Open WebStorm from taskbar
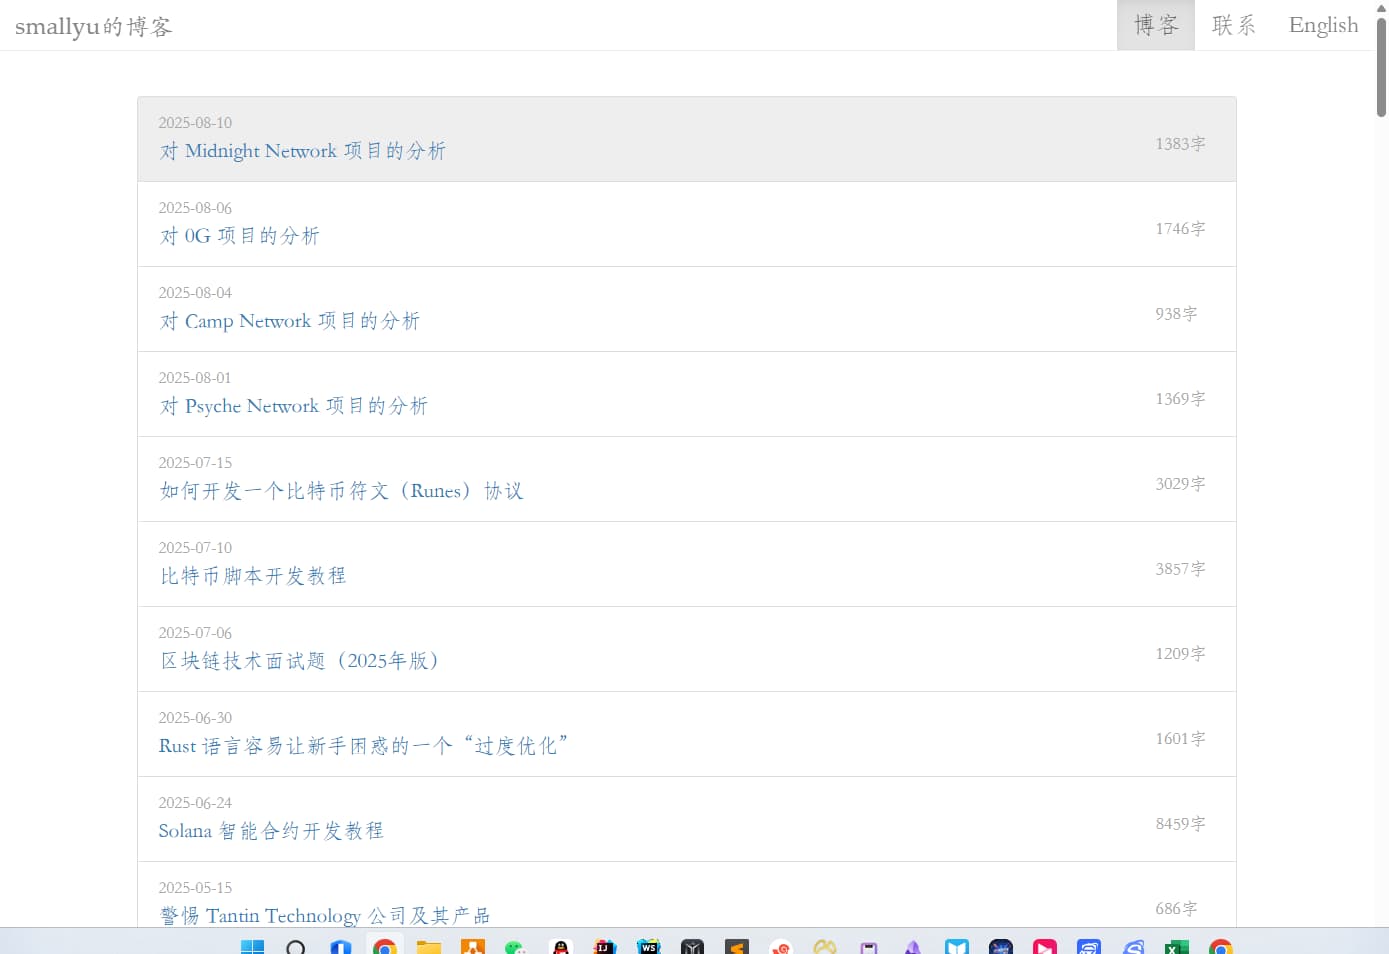 click(649, 946)
